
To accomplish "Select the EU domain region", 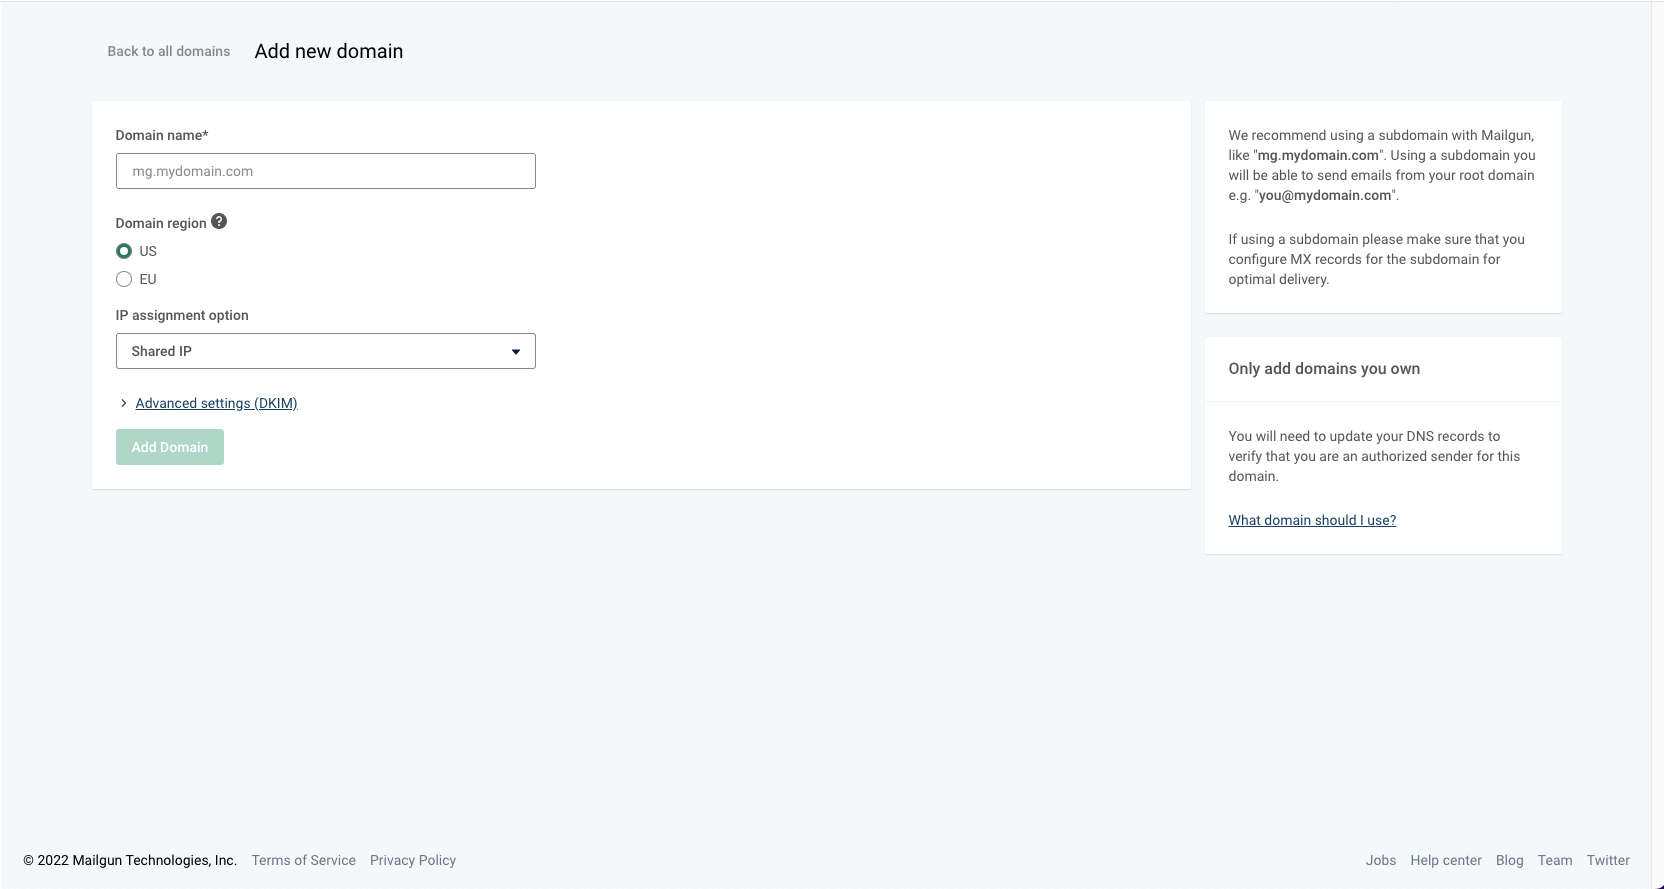I will [x=124, y=279].
